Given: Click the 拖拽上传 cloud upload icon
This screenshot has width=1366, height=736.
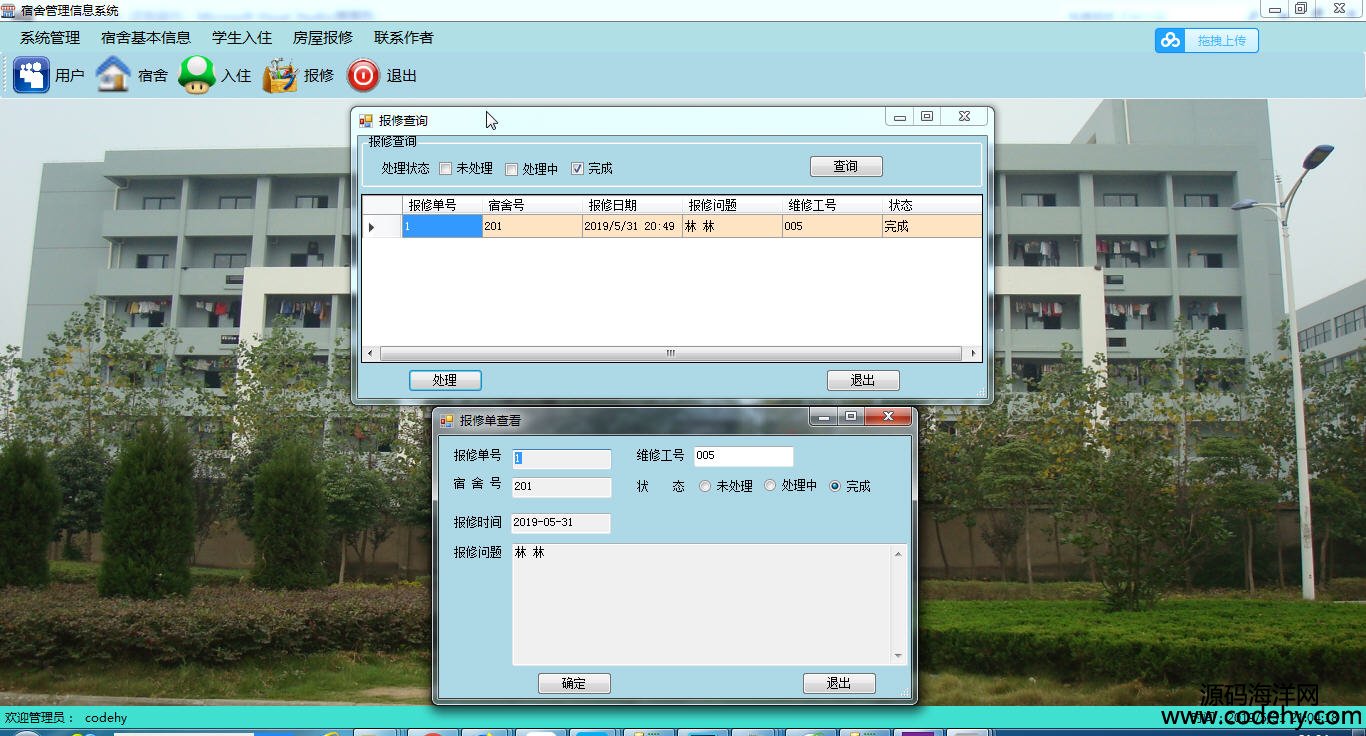Looking at the screenshot, I should pos(1169,41).
